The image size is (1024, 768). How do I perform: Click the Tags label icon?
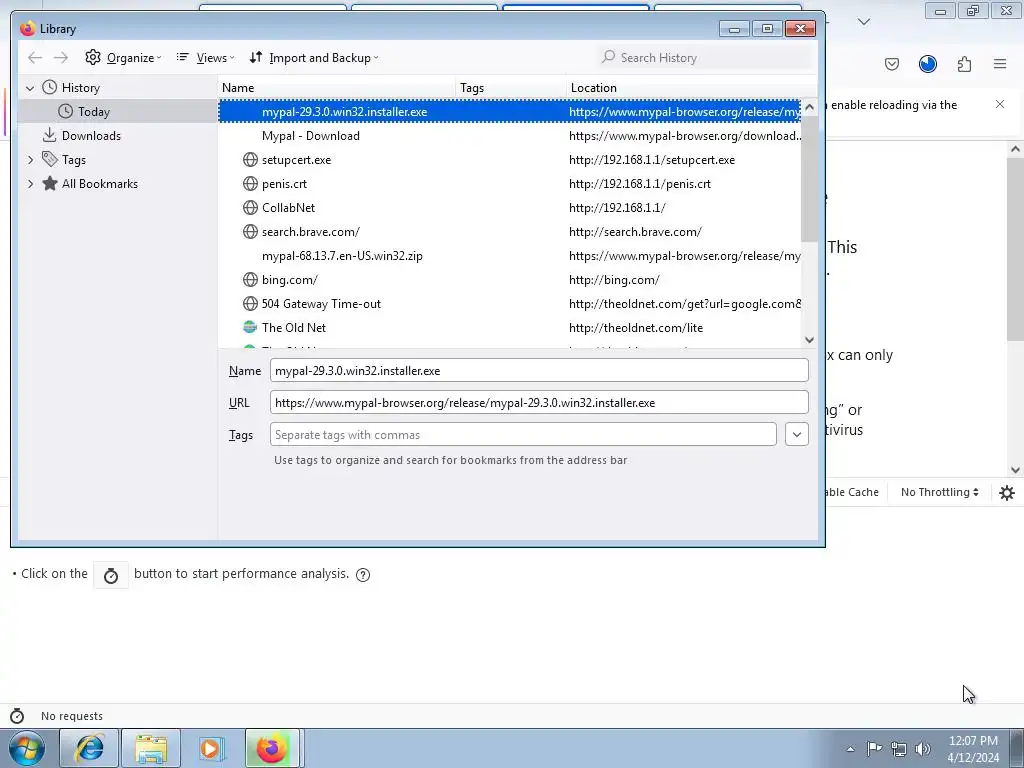(x=50, y=159)
